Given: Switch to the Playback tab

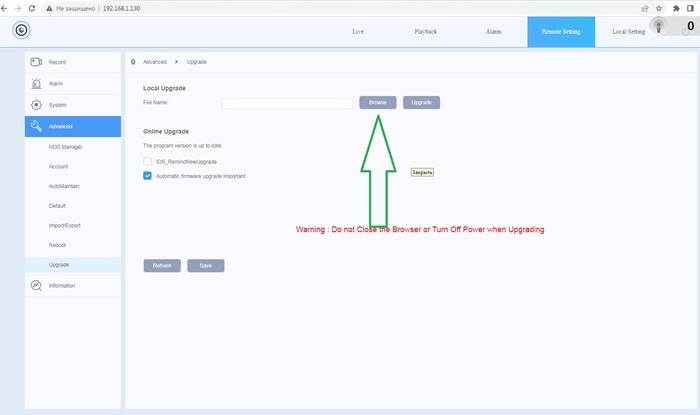Looking at the screenshot, I should point(425,32).
